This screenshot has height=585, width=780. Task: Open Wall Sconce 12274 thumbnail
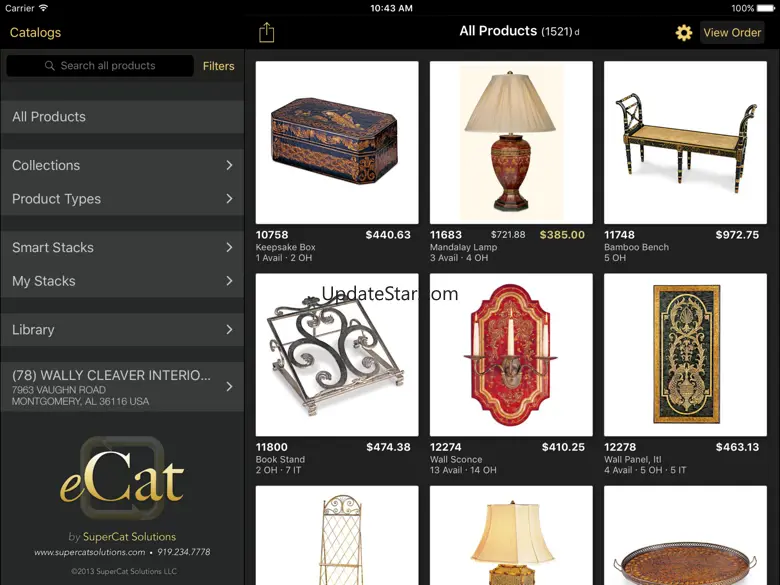(511, 355)
